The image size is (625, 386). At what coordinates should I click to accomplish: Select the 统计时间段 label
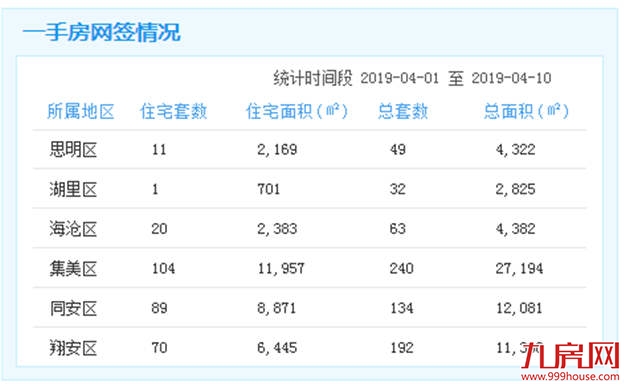click(313, 78)
